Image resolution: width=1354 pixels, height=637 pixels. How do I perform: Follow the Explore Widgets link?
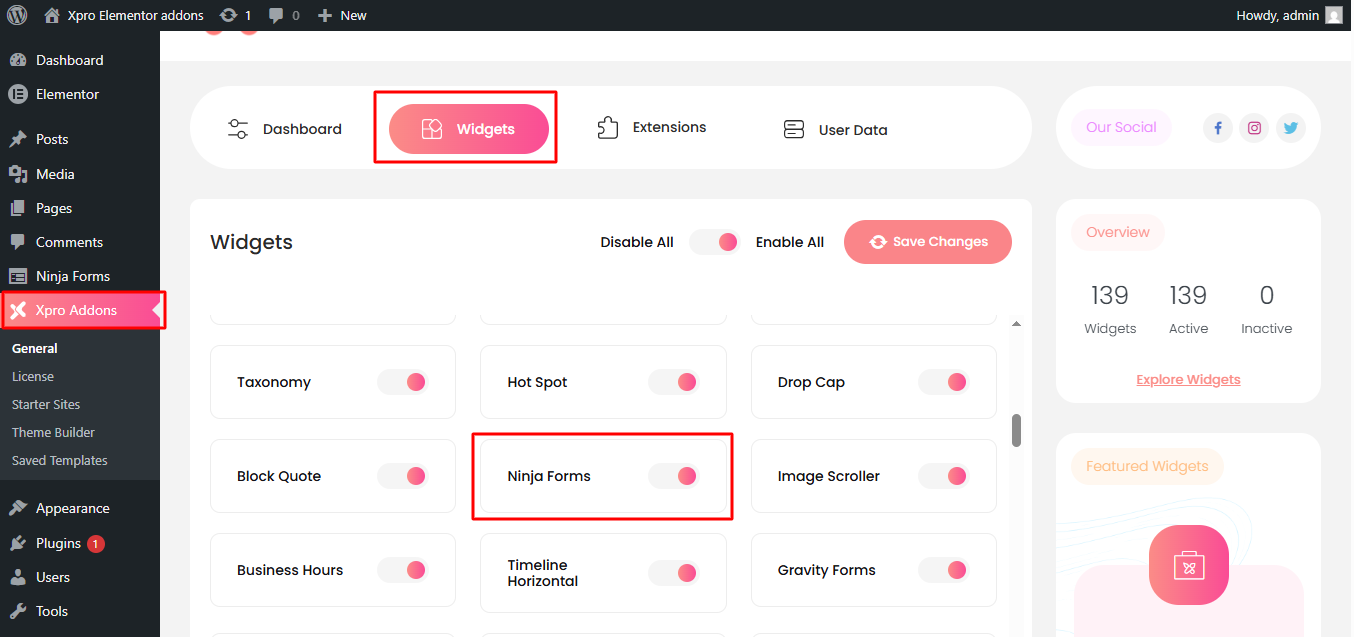pyautogui.click(x=1188, y=380)
